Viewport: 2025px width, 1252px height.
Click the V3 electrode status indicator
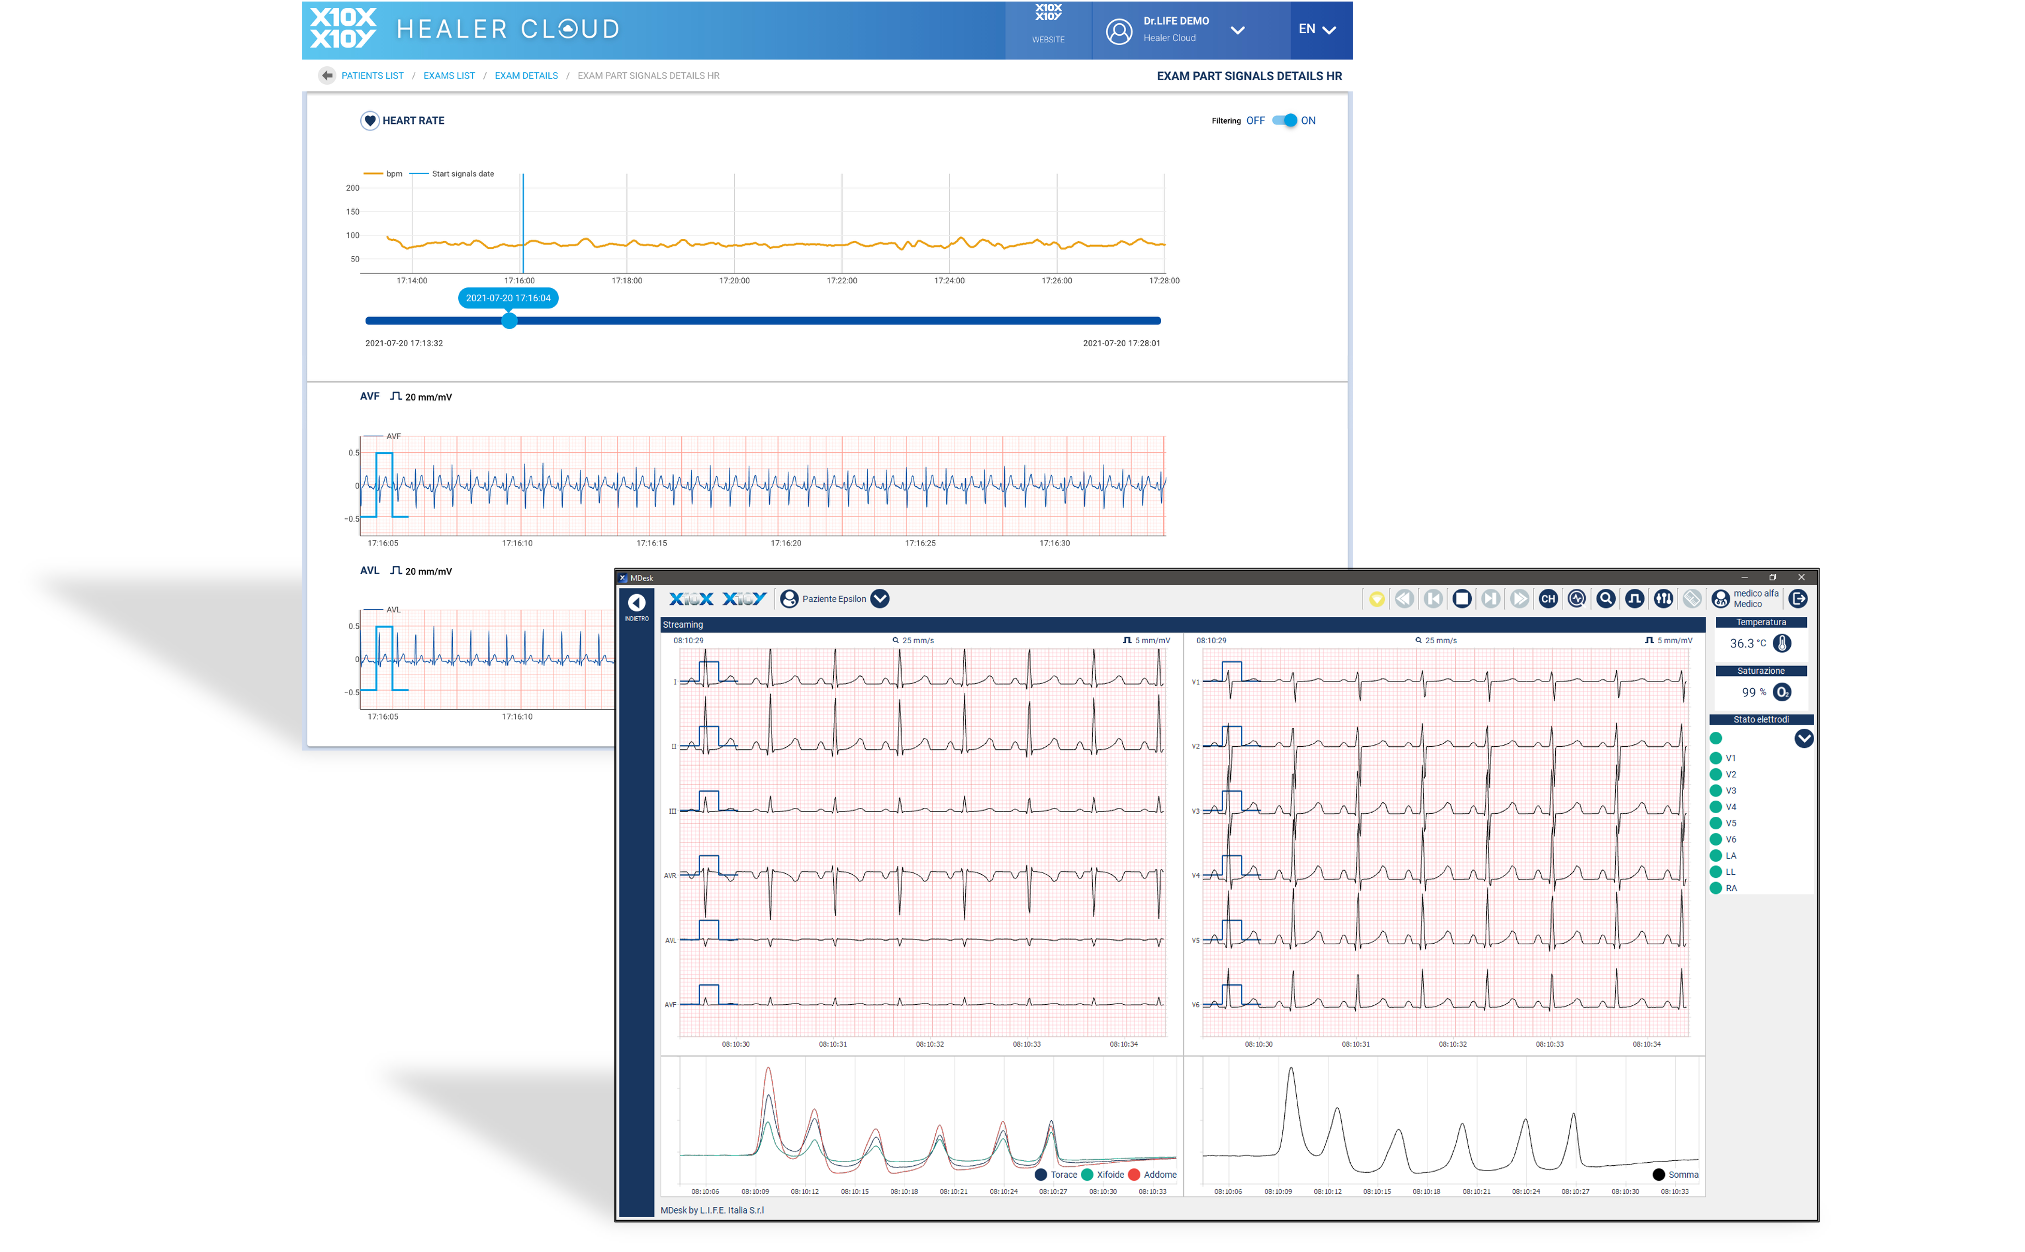click(x=1716, y=791)
